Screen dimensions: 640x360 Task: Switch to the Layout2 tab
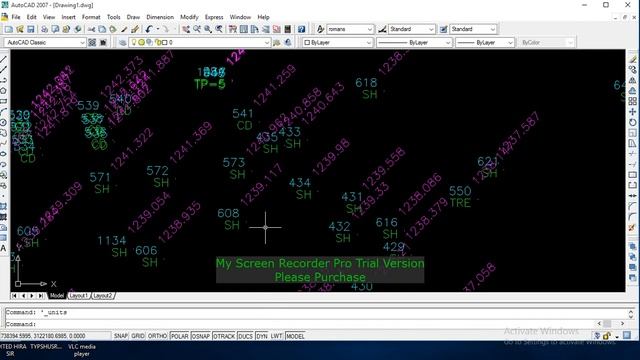click(102, 296)
